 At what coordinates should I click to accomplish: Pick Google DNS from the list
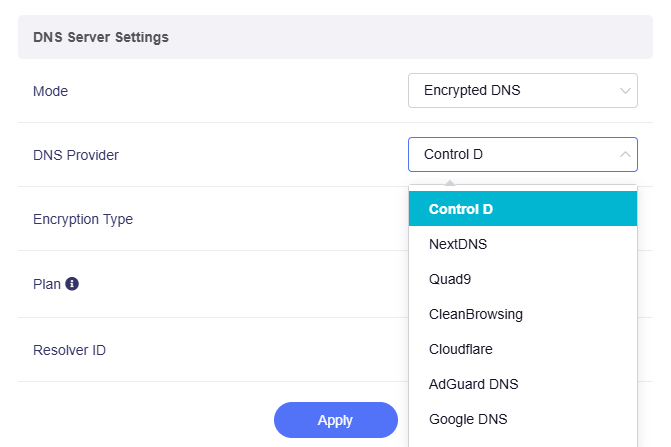(x=523, y=419)
